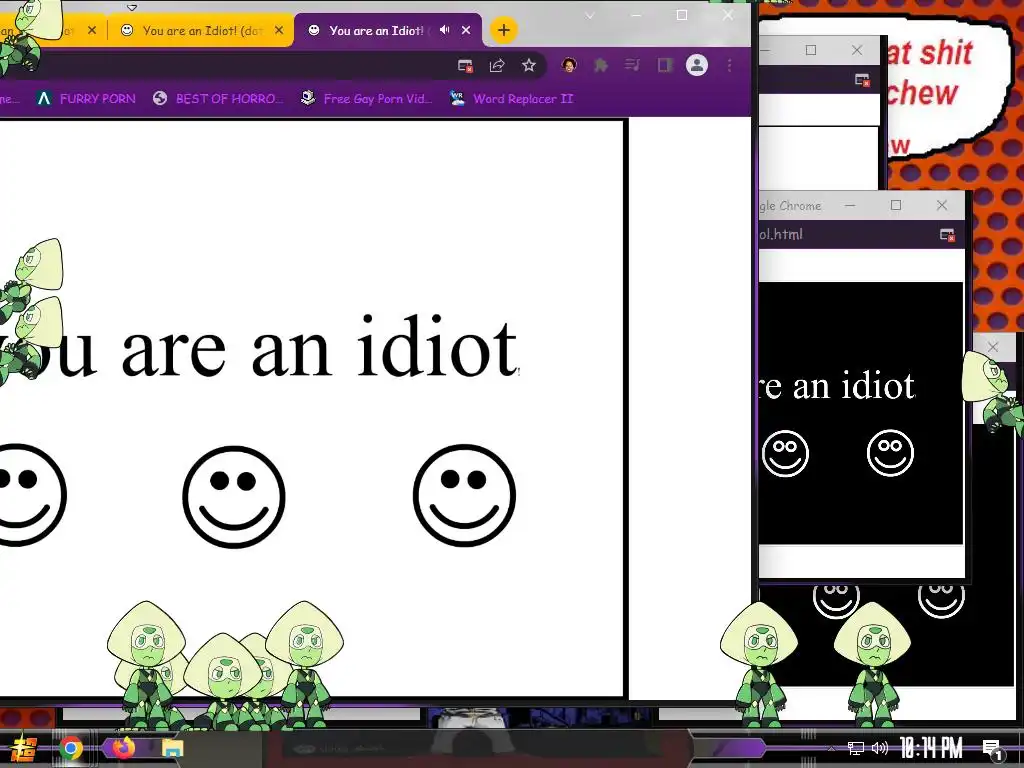Open the network icon in system tray
The height and width of the screenshot is (768, 1024).
point(856,748)
